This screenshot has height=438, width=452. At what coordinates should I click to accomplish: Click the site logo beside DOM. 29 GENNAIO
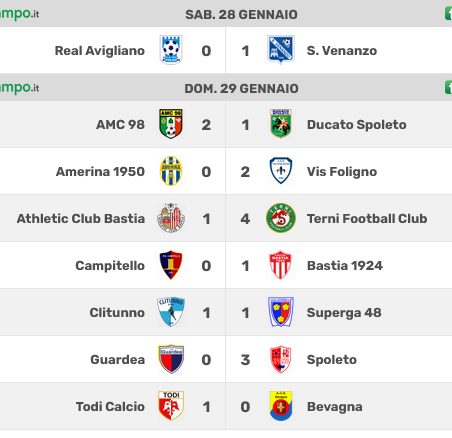click(19, 88)
